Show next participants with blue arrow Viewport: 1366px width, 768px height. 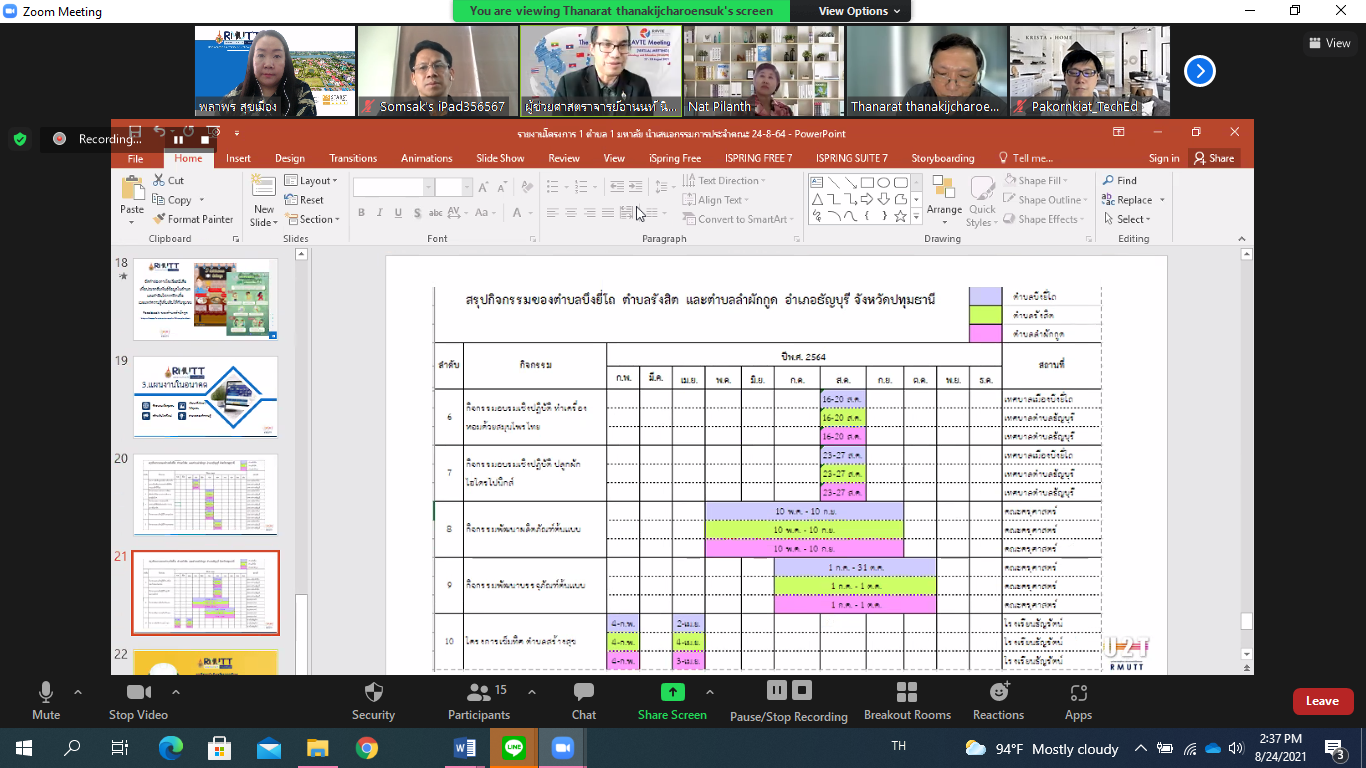[1200, 71]
